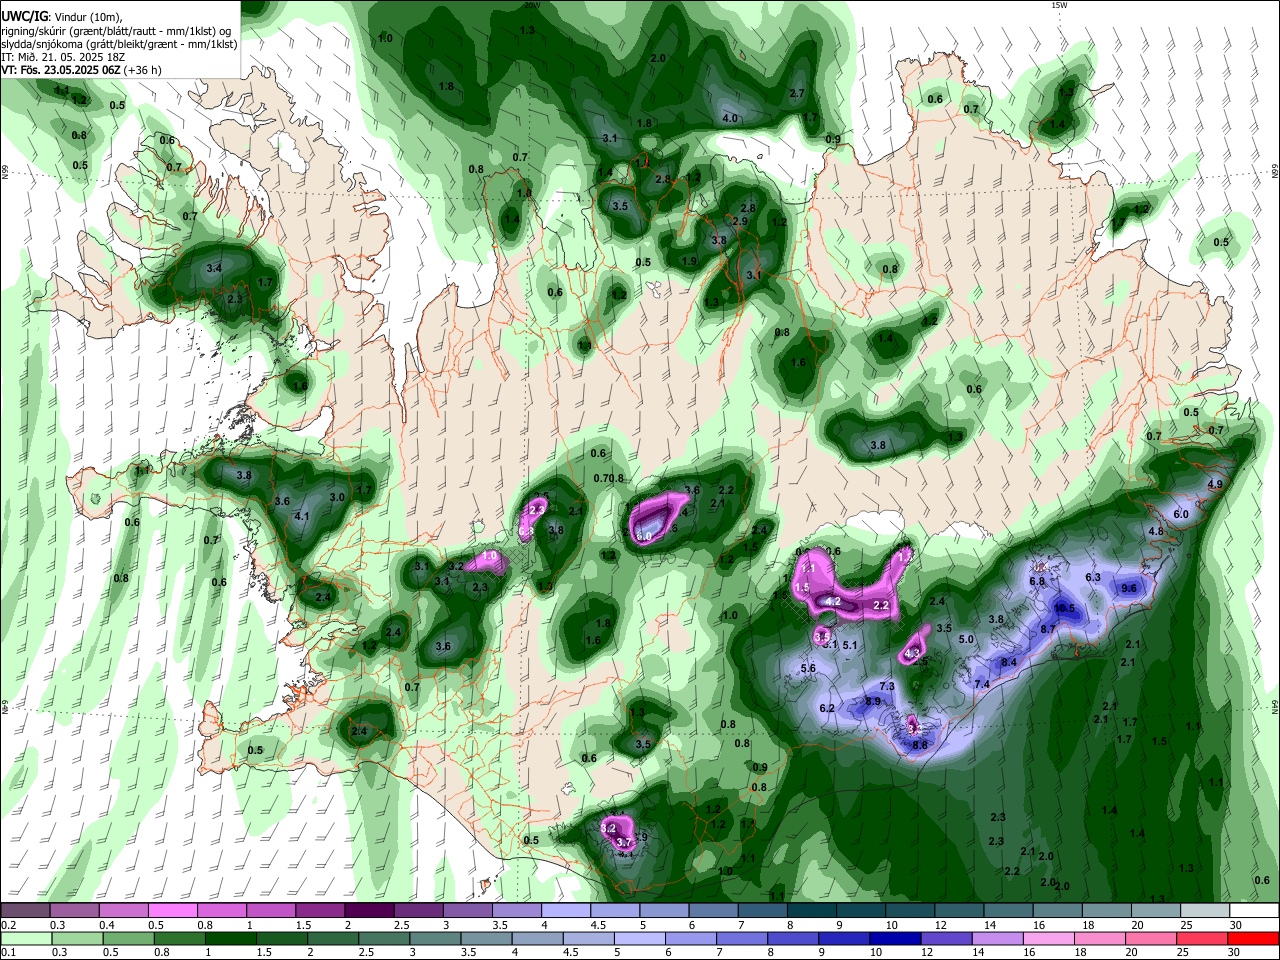Click the precipitation value '4.8'
The width and height of the screenshot is (1280, 960).
[1156, 531]
